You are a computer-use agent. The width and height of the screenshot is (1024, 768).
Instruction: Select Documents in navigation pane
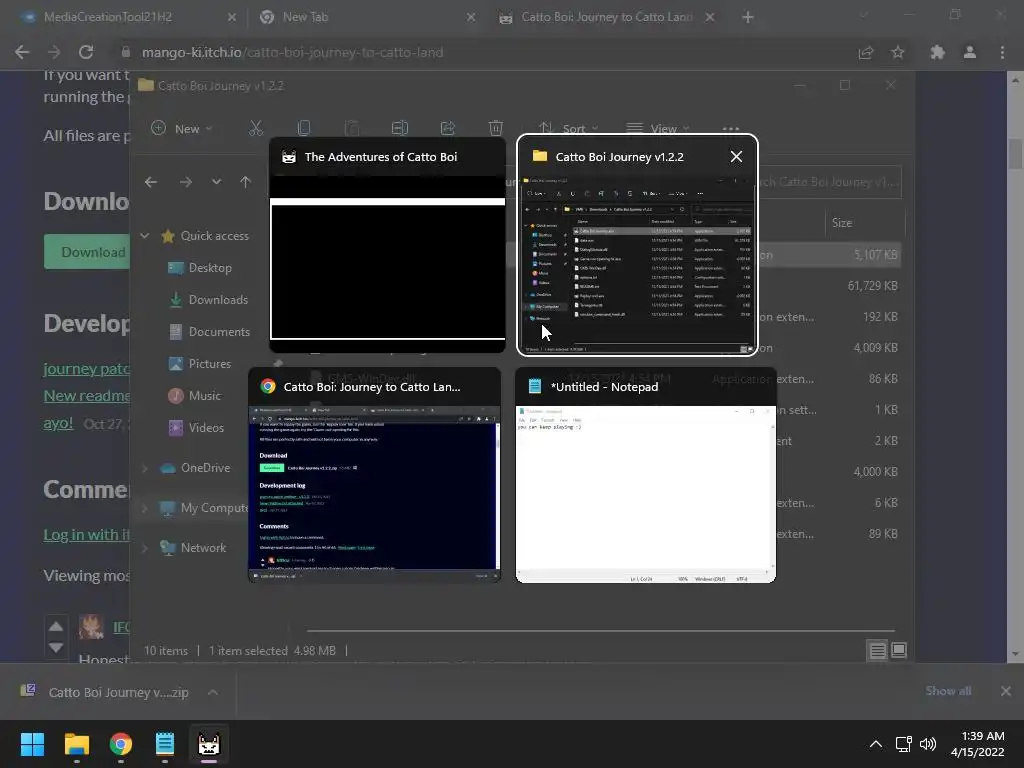click(209, 332)
